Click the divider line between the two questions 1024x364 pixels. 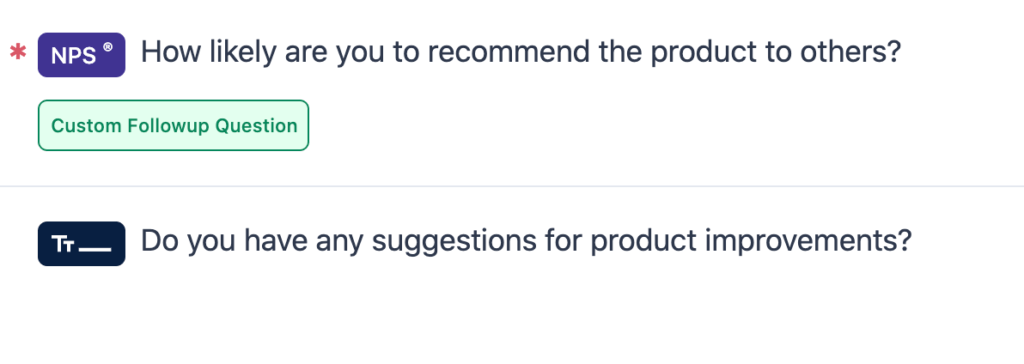point(512,186)
